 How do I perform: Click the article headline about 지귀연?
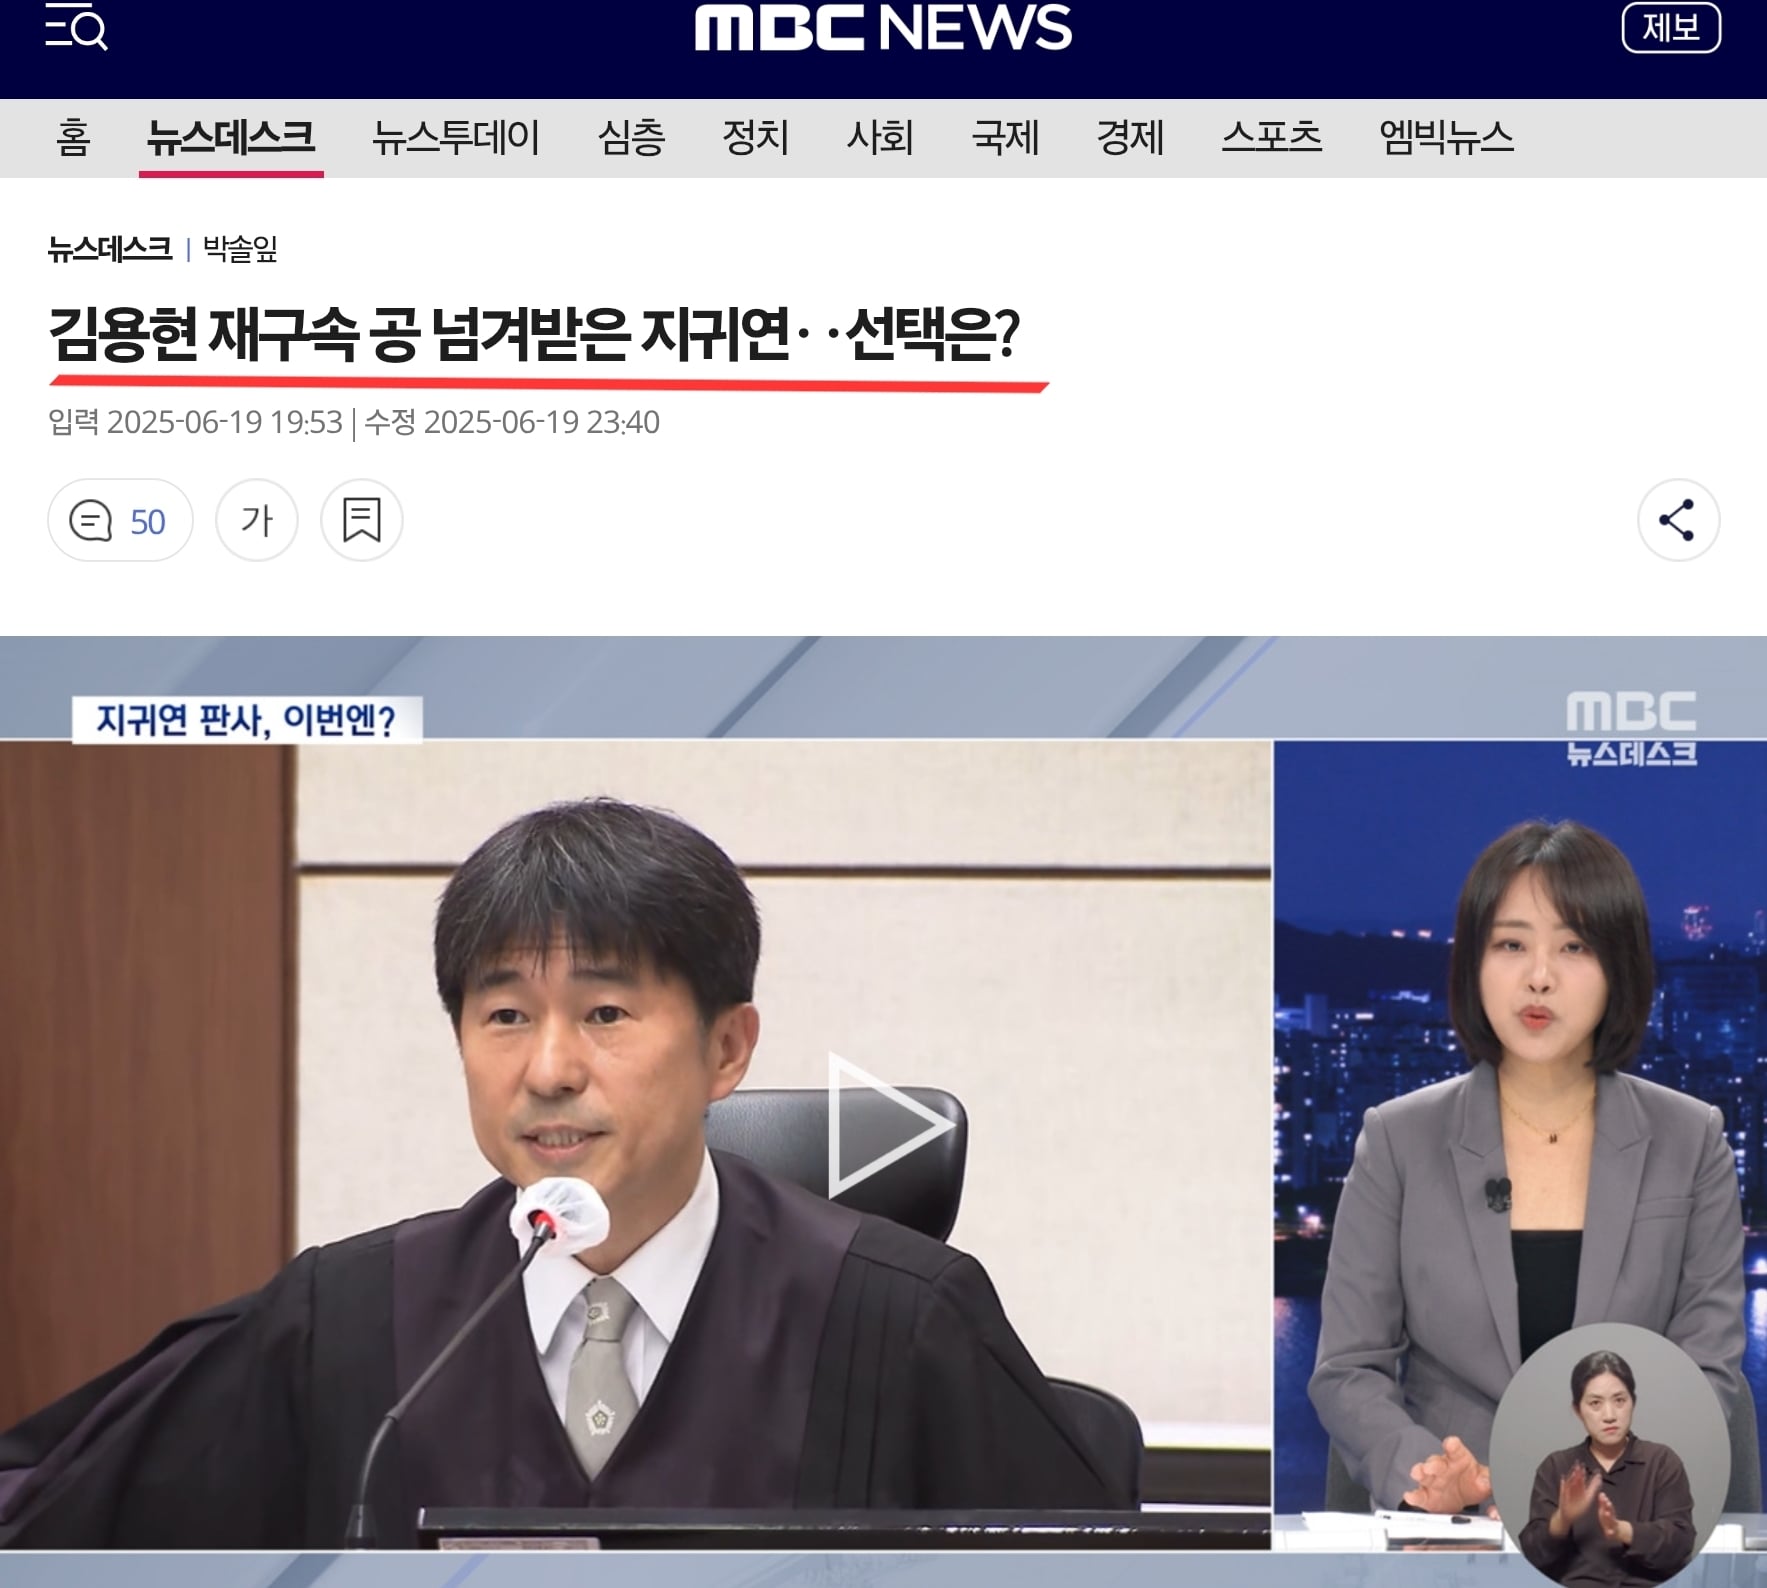tap(534, 334)
